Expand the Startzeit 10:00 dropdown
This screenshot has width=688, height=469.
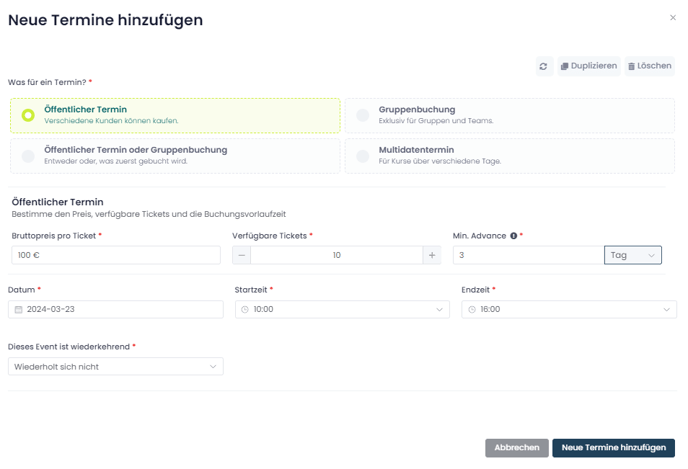(342, 309)
